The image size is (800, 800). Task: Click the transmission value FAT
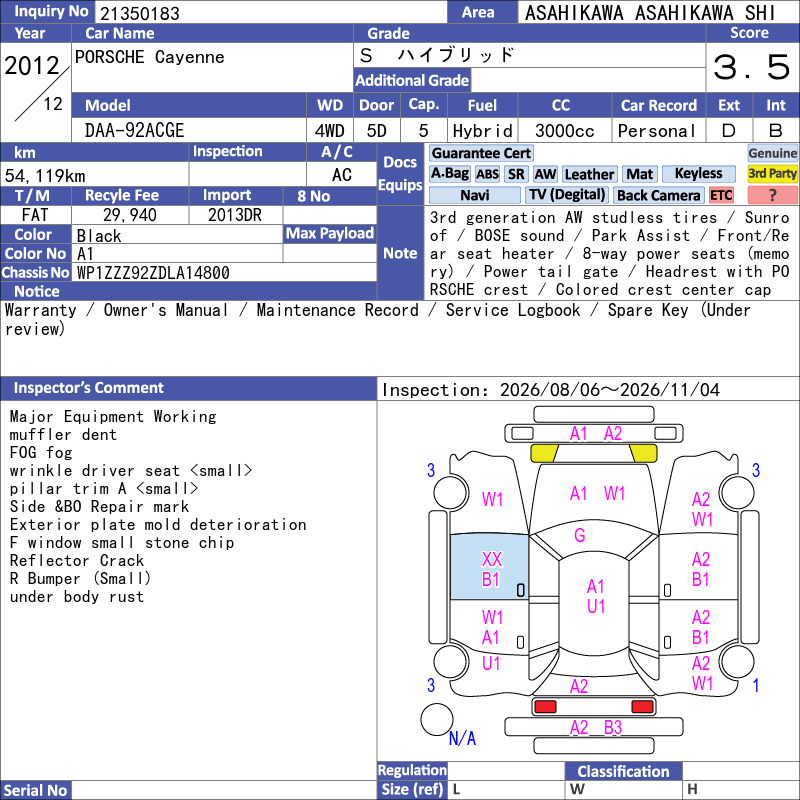pyautogui.click(x=35, y=215)
